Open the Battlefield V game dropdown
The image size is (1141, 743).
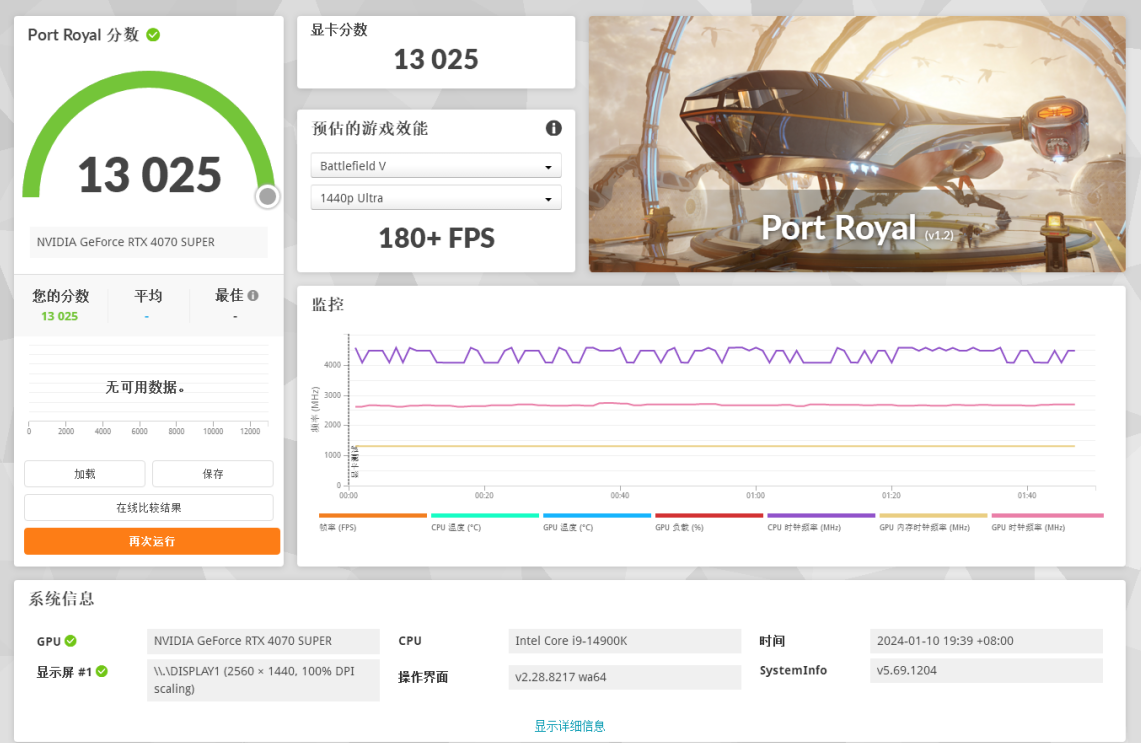pyautogui.click(x=436, y=166)
